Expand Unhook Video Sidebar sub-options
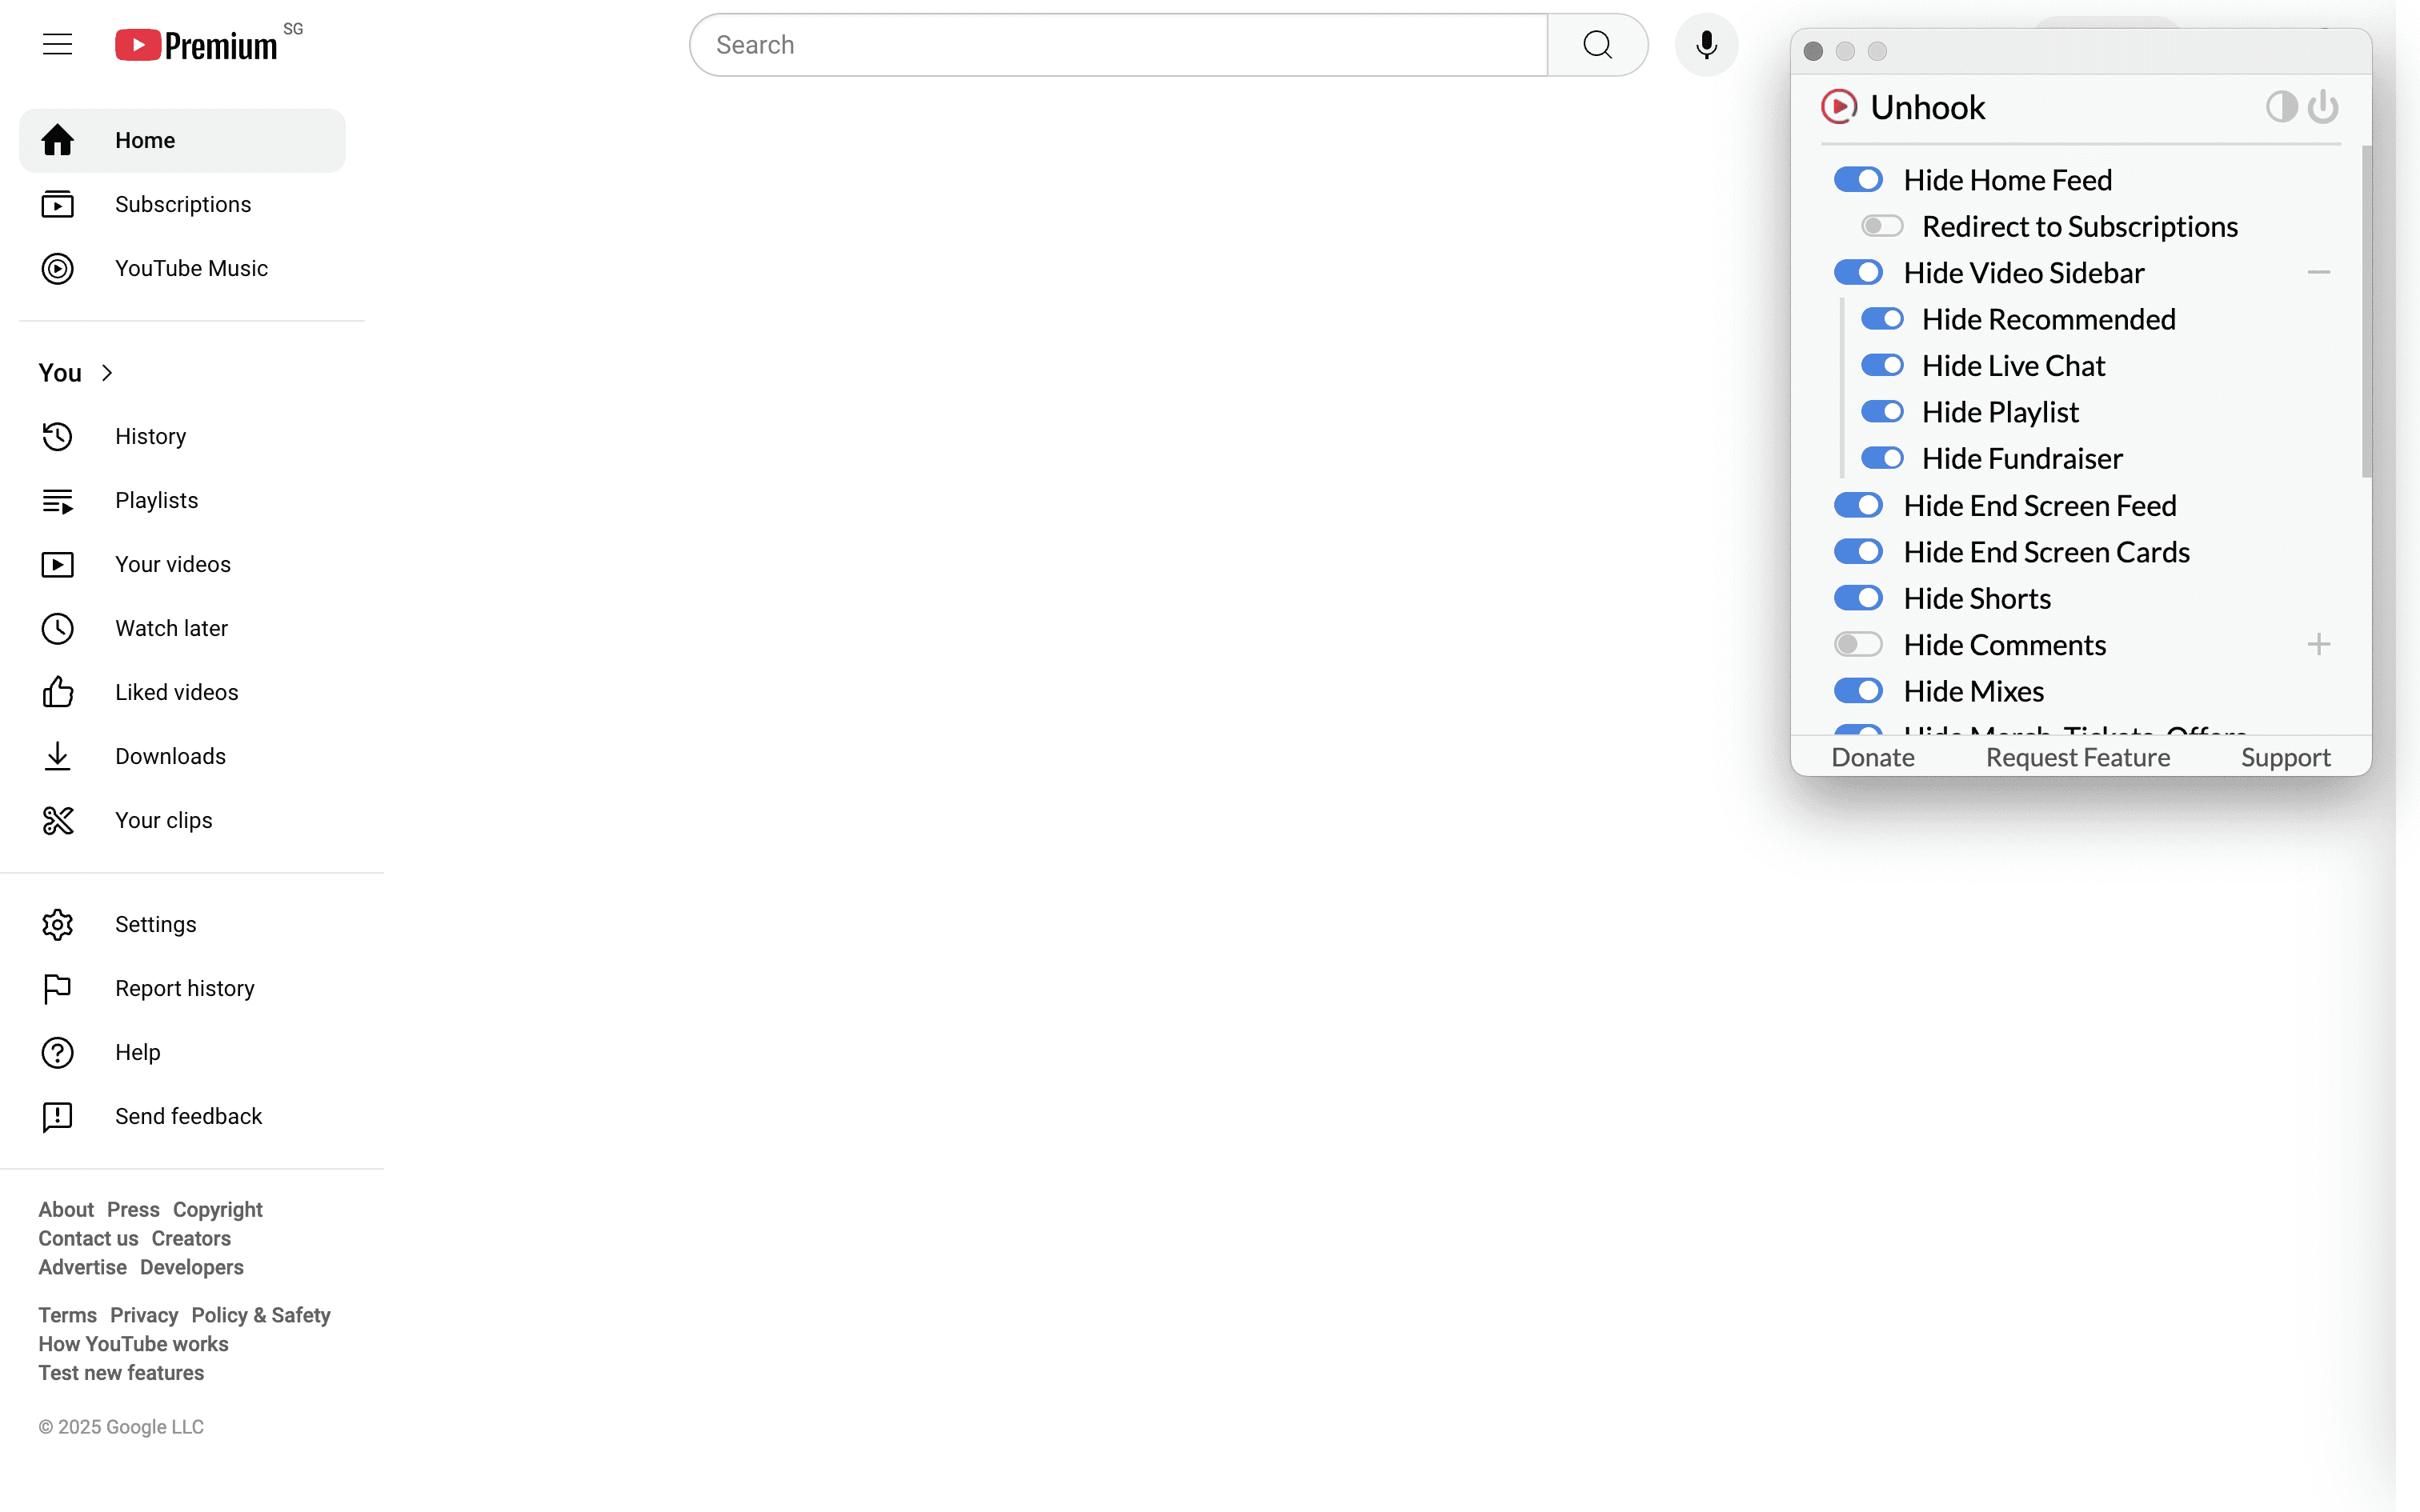The image size is (2420, 1512). 2319,272
